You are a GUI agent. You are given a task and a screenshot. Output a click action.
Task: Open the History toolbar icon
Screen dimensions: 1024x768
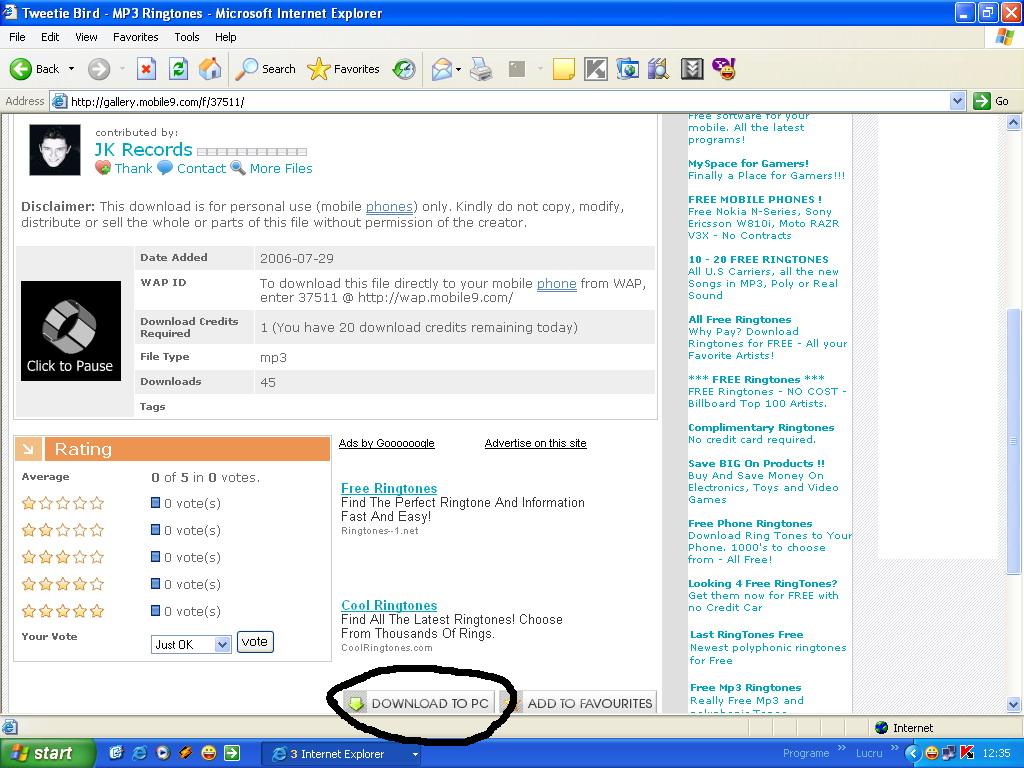click(404, 69)
